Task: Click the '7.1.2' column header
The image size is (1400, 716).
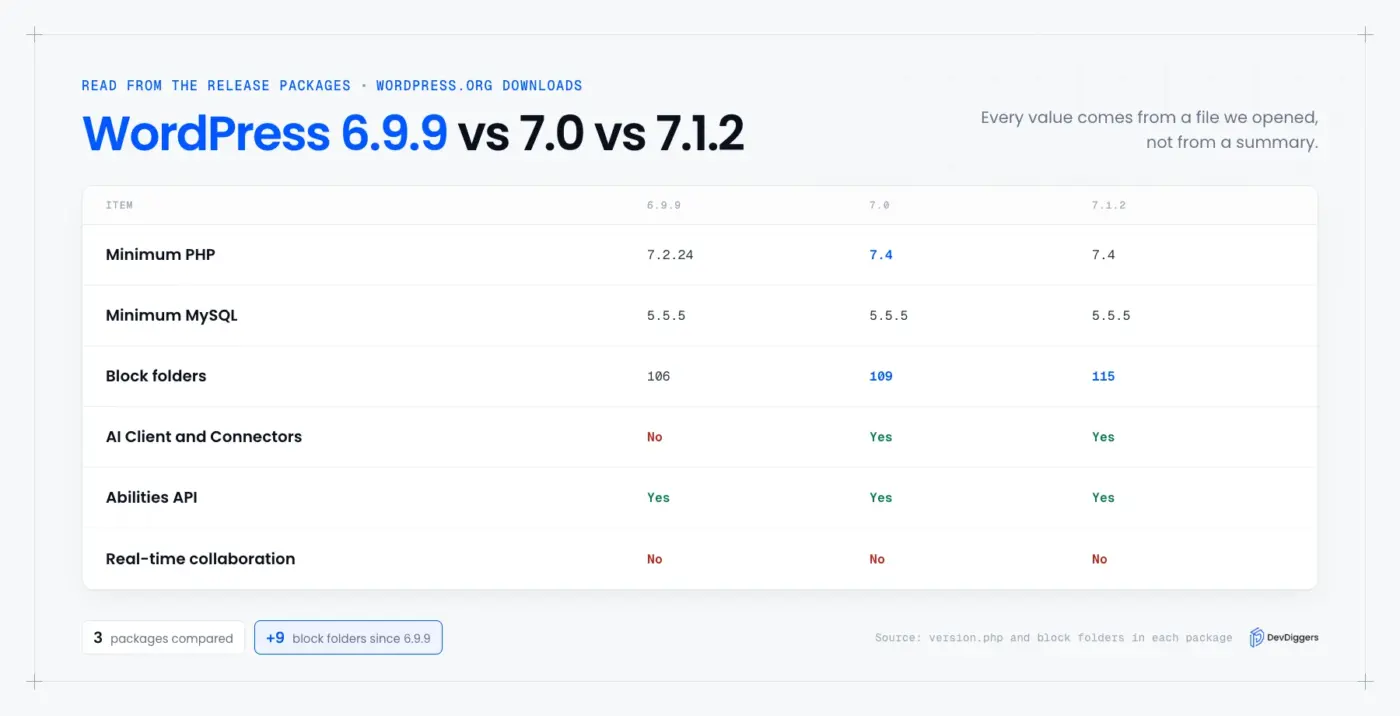Action: (x=1109, y=205)
